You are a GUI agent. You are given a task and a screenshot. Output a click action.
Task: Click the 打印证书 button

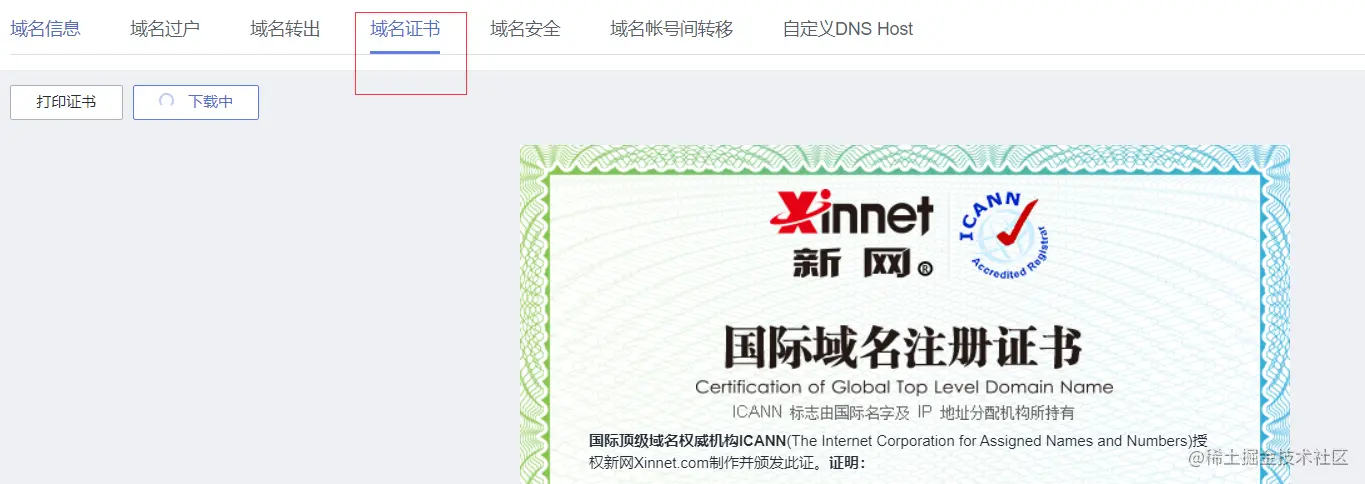[x=66, y=102]
